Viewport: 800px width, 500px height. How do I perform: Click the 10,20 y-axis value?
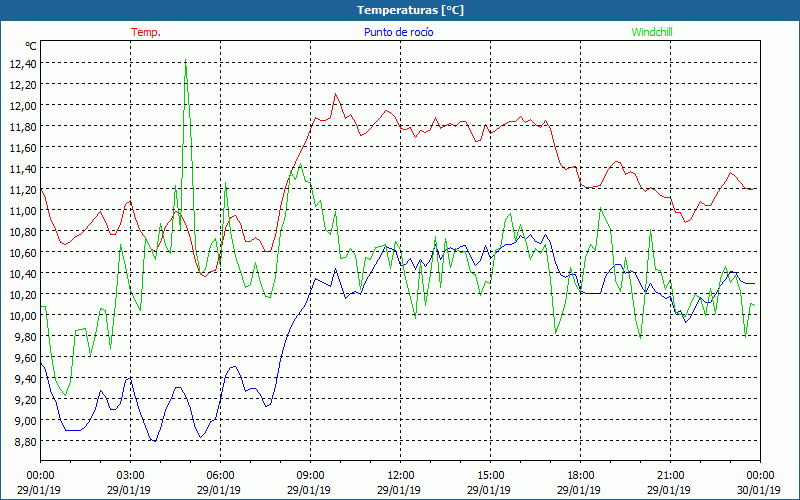point(23,294)
